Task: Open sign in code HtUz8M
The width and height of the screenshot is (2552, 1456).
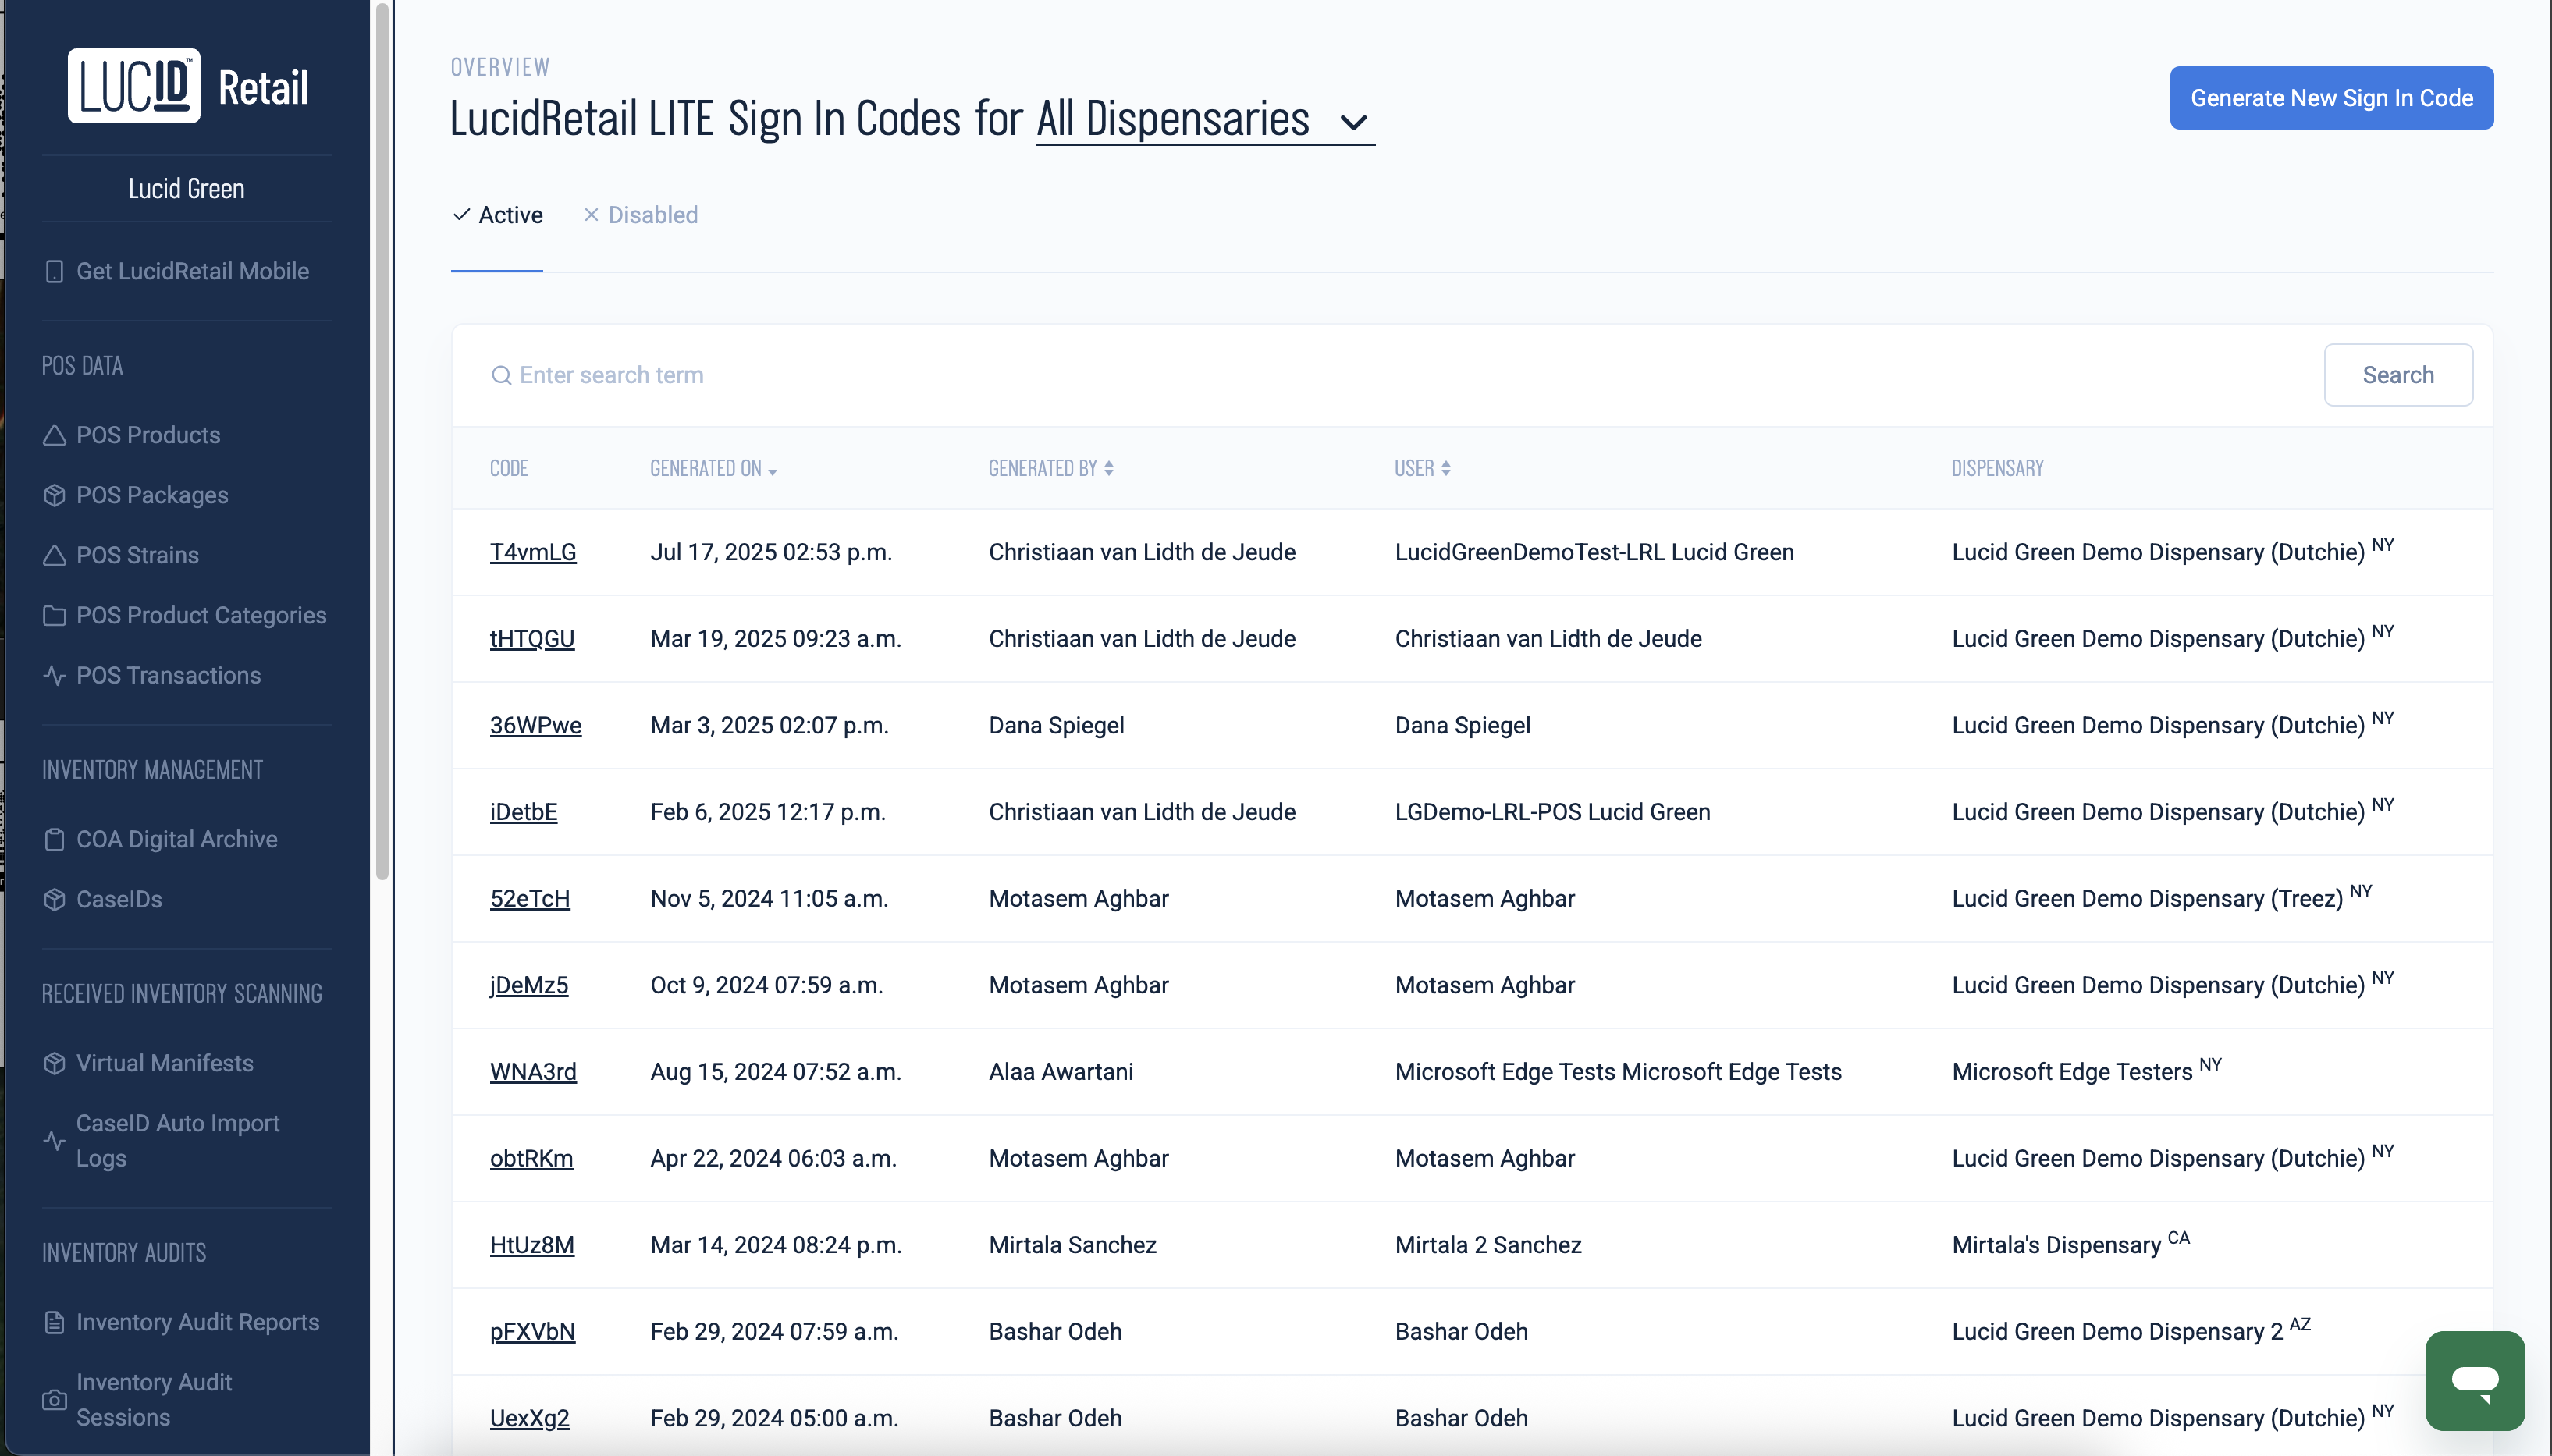Action: click(x=532, y=1246)
